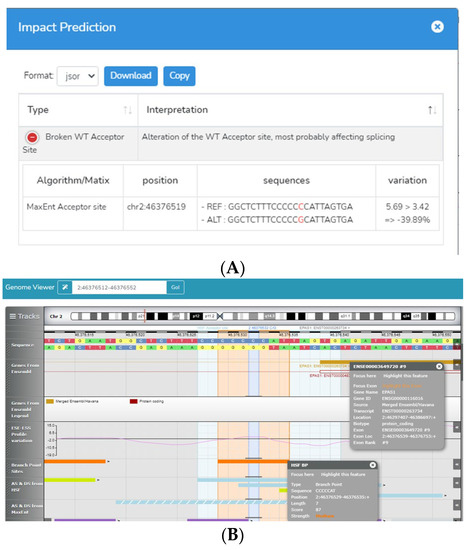Click Focus here in exon popup
Screen dimensions: 472x550
[364, 376]
